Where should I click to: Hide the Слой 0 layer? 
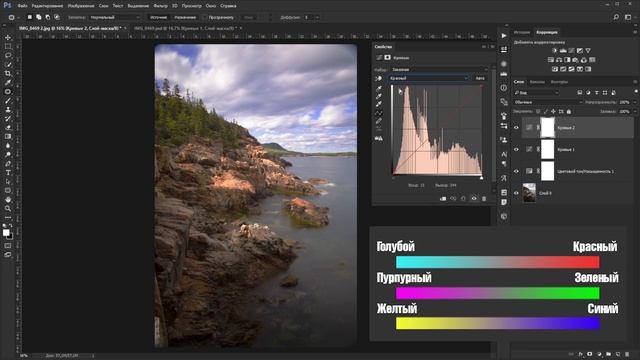coord(516,193)
